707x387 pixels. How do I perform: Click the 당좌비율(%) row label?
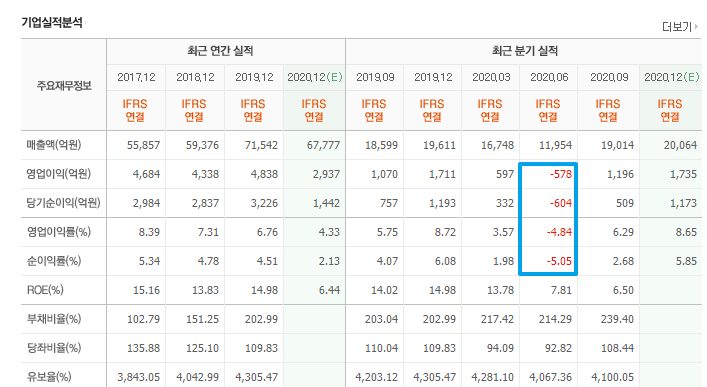point(54,348)
